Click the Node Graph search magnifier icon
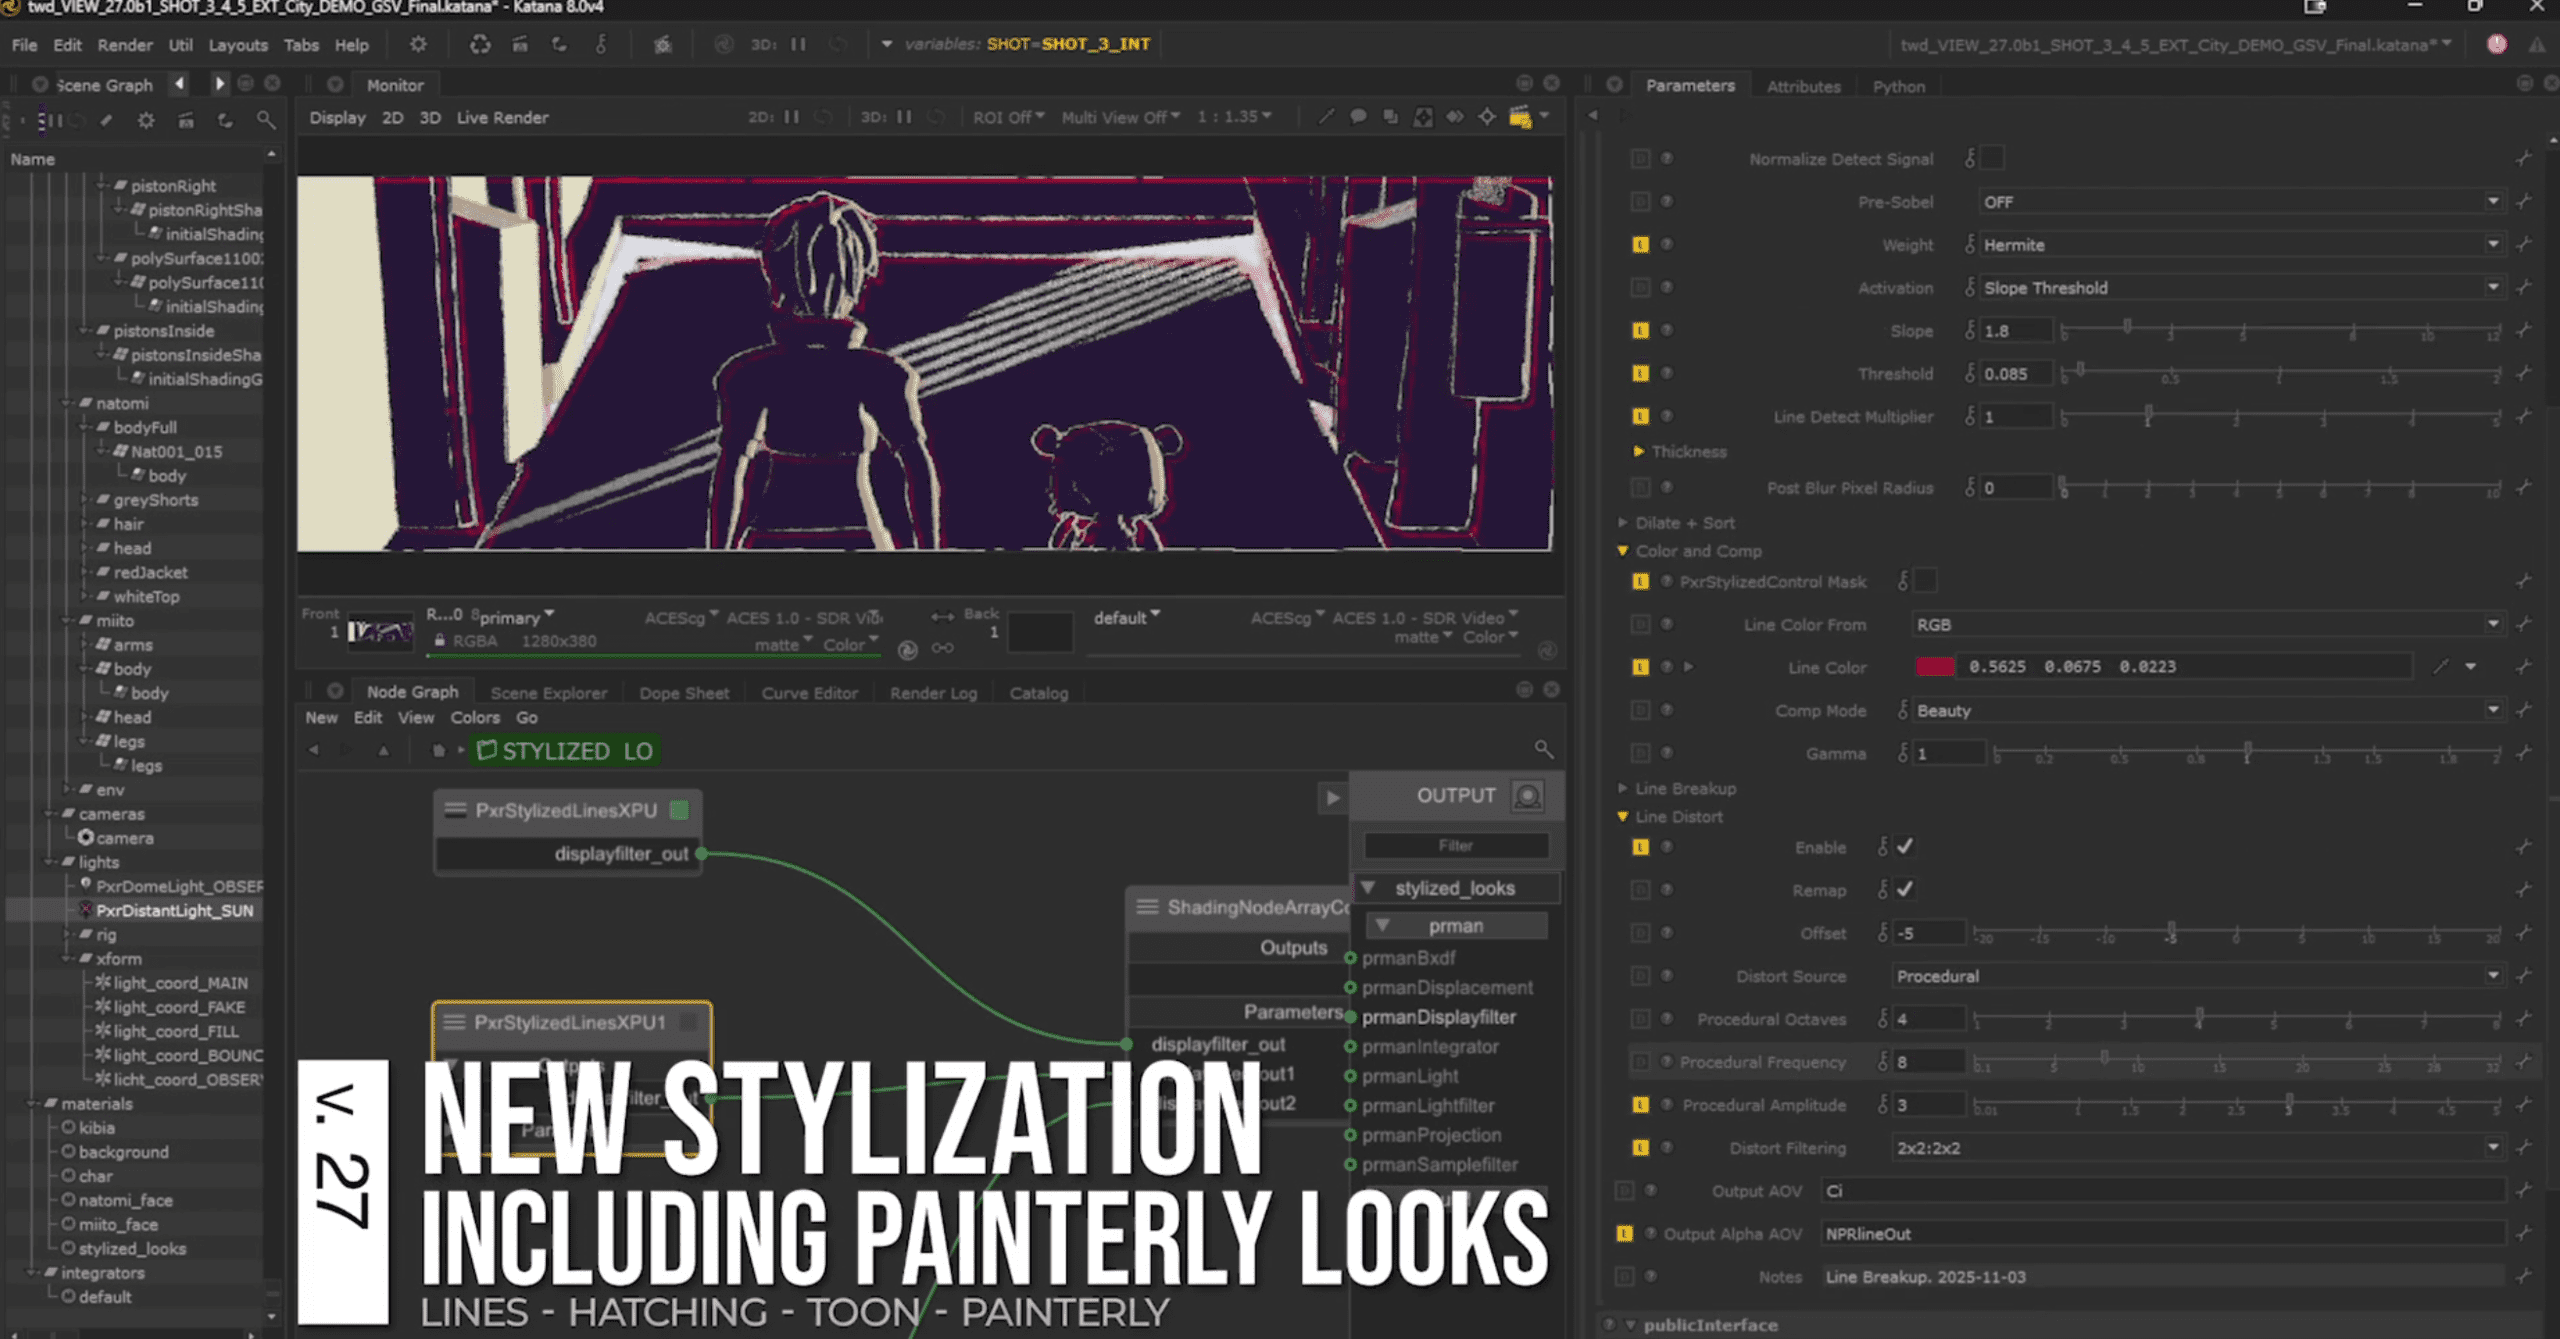Image resolution: width=2560 pixels, height=1339 pixels. (x=1544, y=749)
